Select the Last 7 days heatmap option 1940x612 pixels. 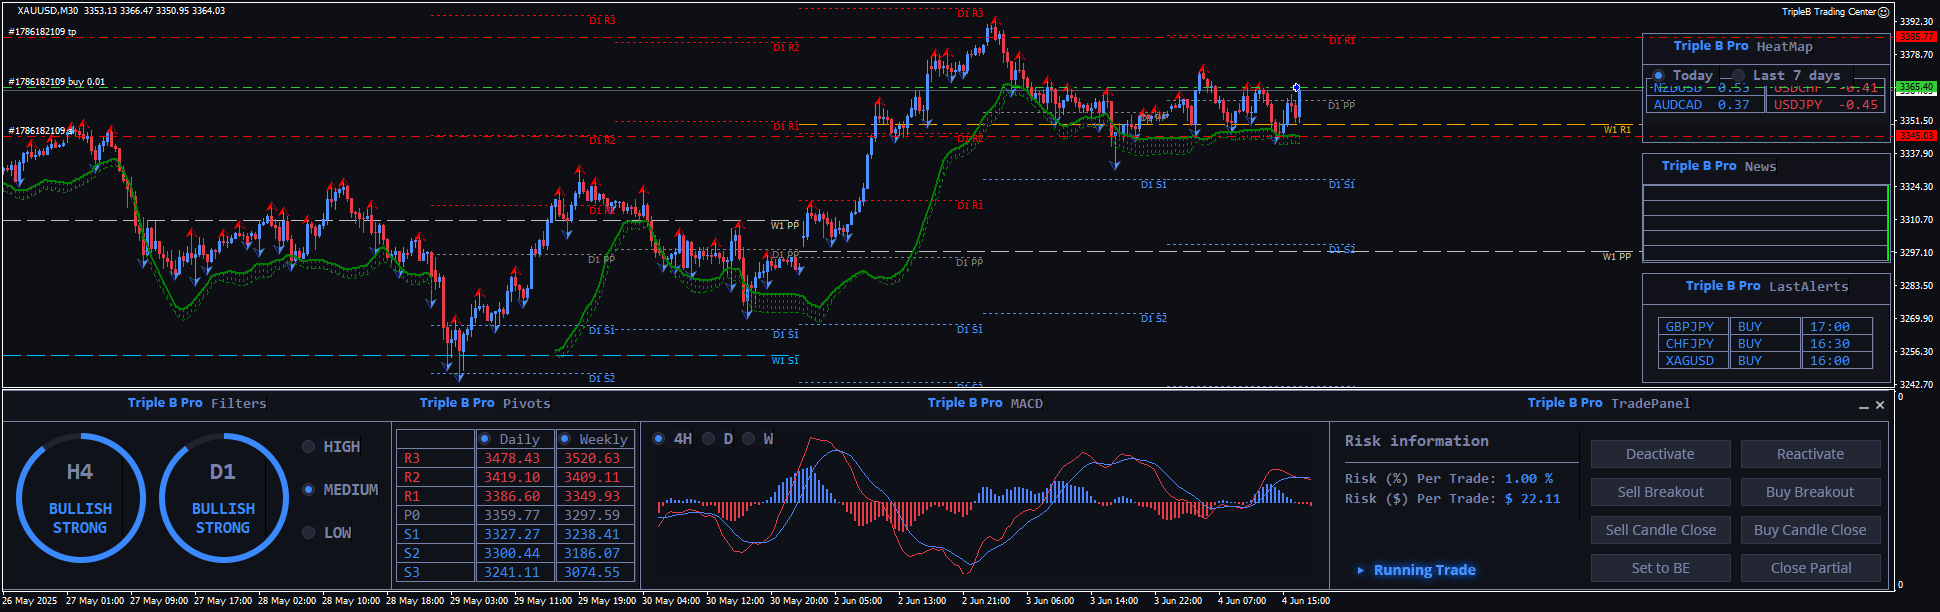(x=1739, y=76)
